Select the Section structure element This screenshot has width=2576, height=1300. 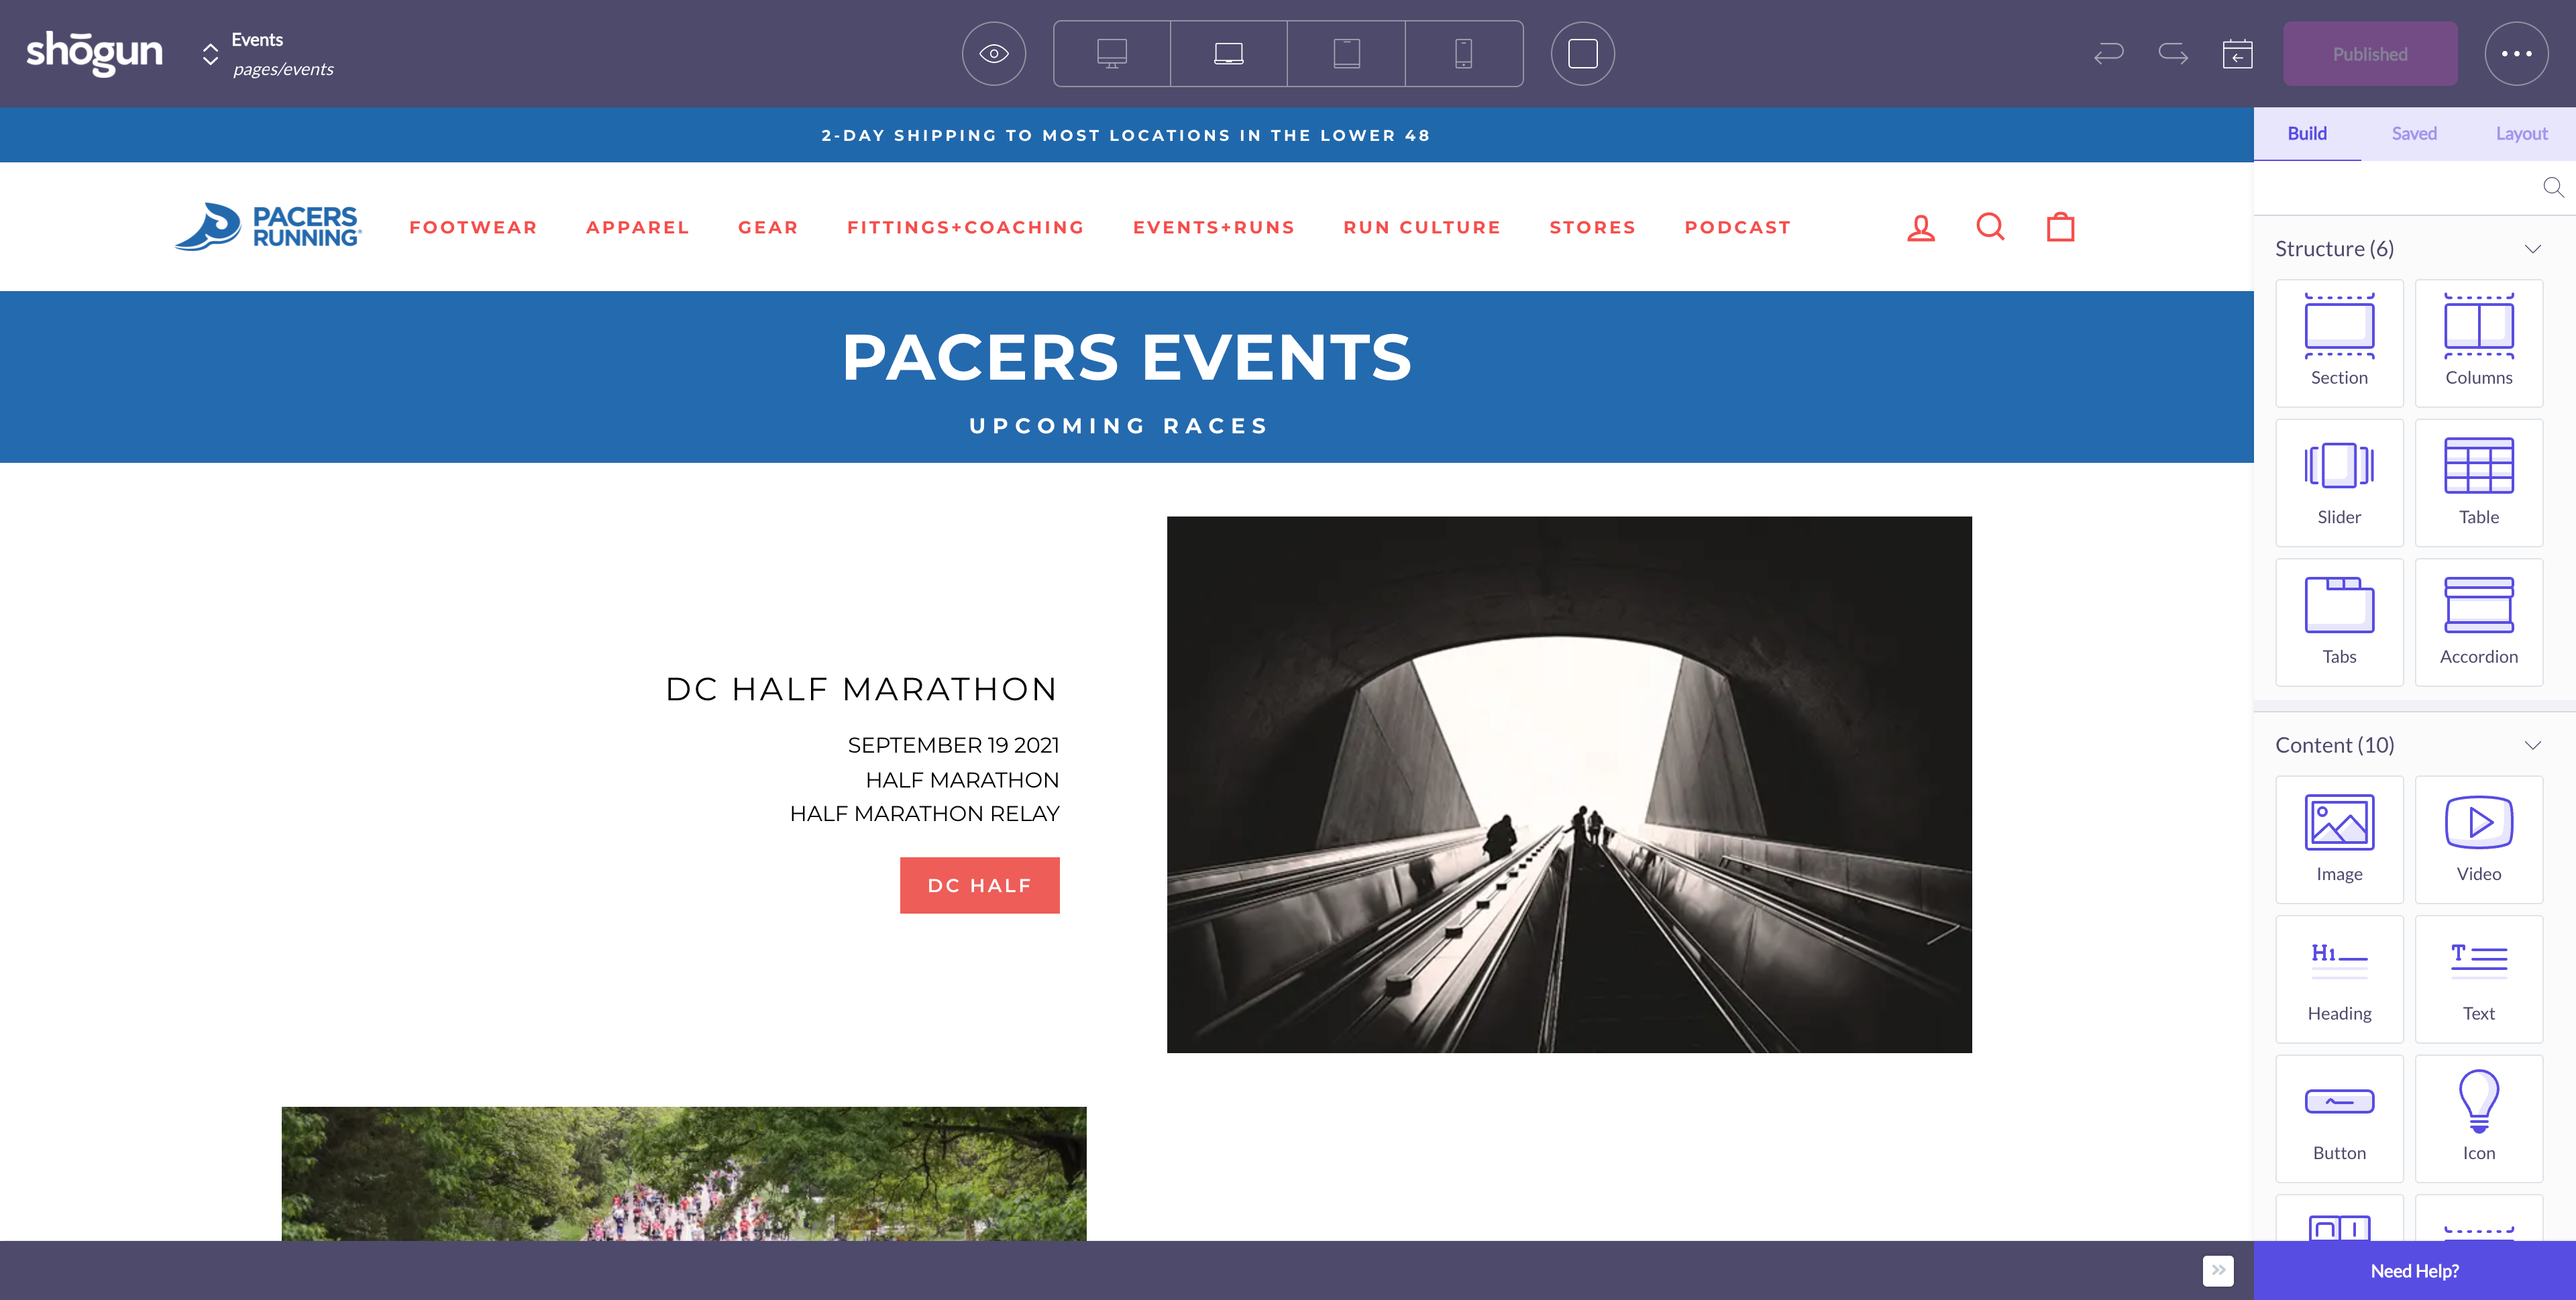click(2339, 343)
